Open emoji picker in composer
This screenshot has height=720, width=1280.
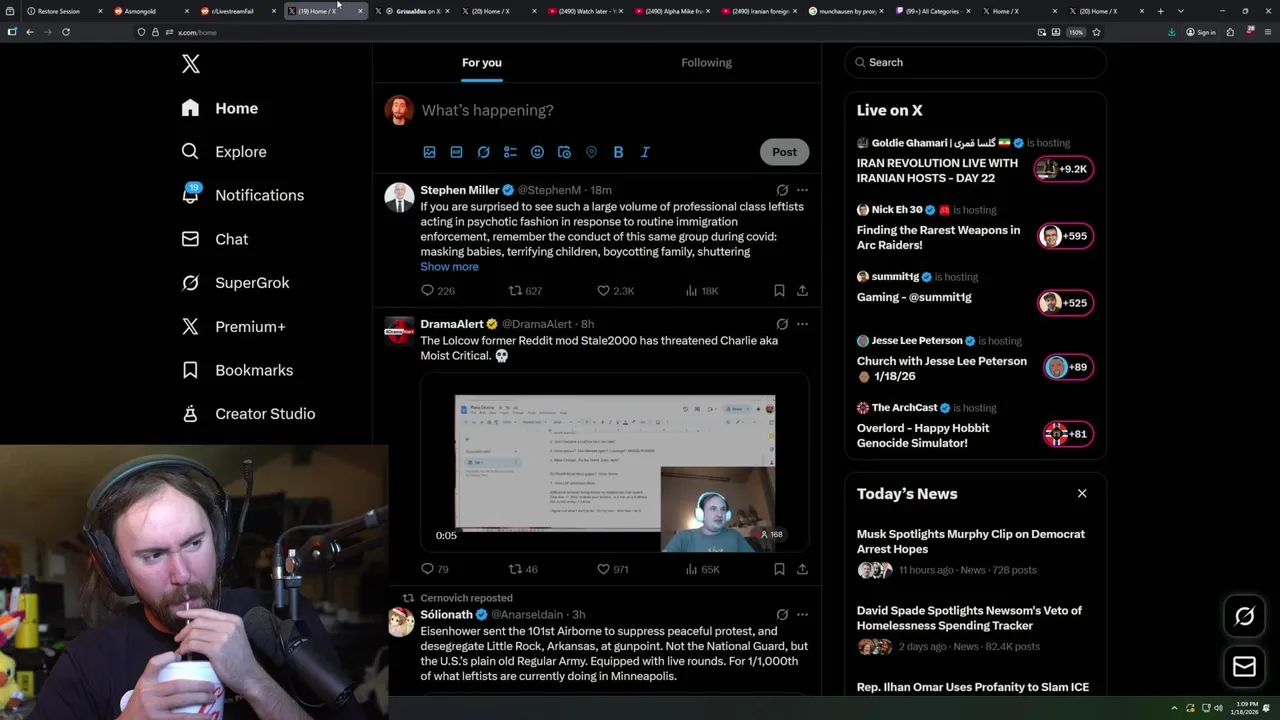point(537,152)
